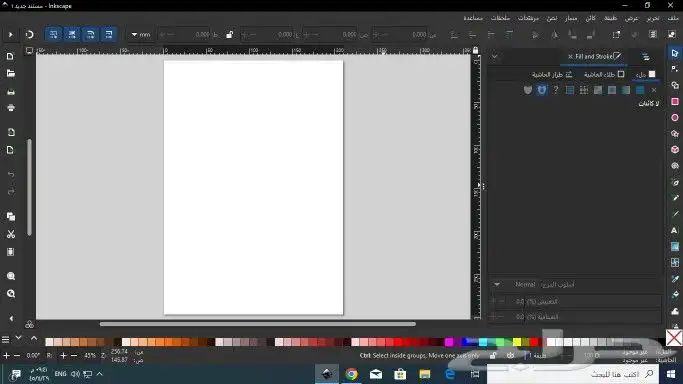Select the Dropper color picker tool
This screenshot has width=683, height=384.
pyautogui.click(x=675, y=279)
